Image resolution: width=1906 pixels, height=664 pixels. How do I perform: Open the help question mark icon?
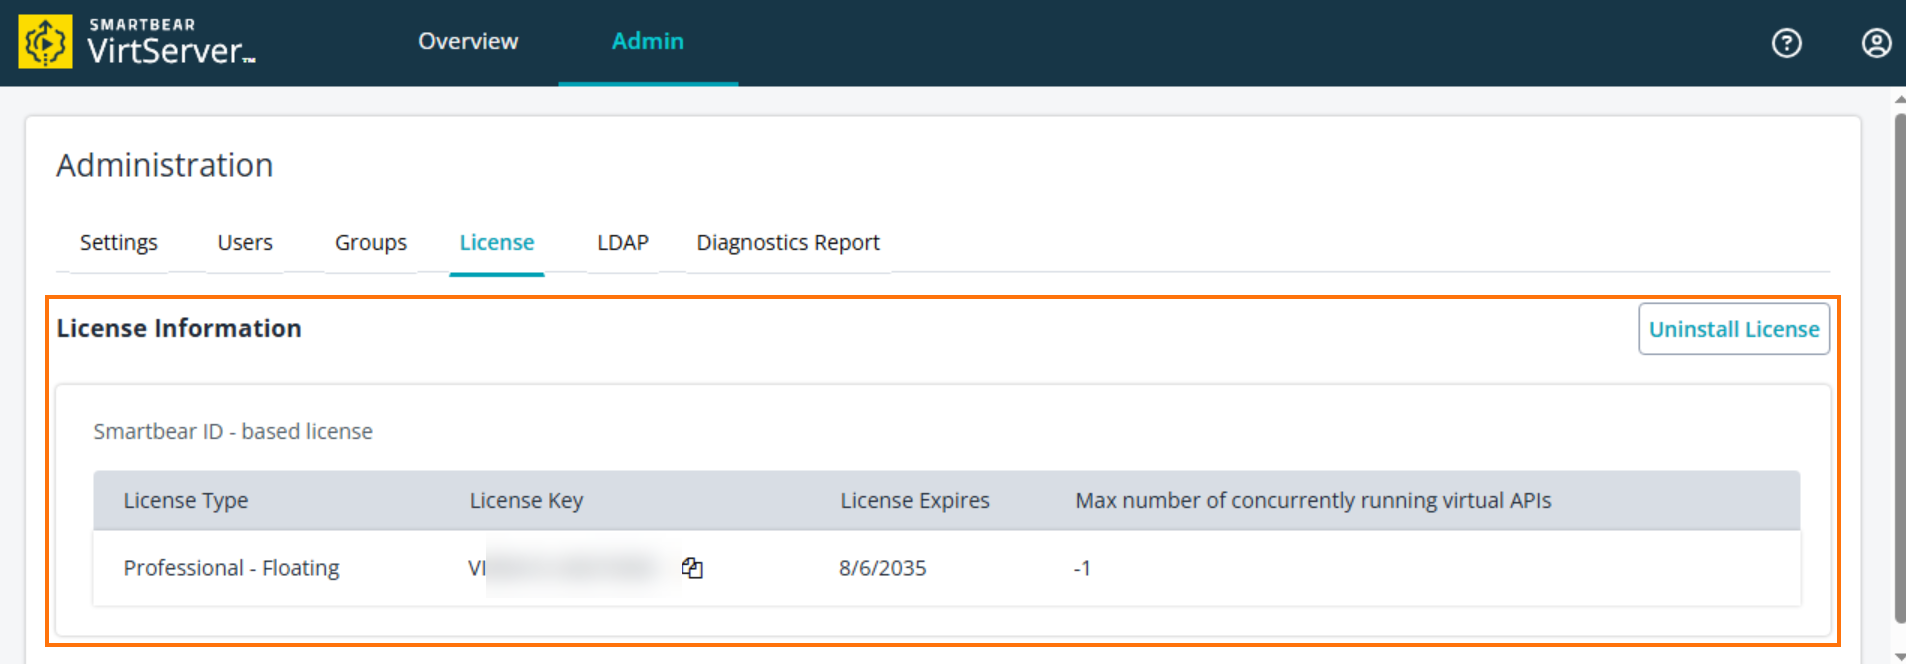tap(1786, 43)
